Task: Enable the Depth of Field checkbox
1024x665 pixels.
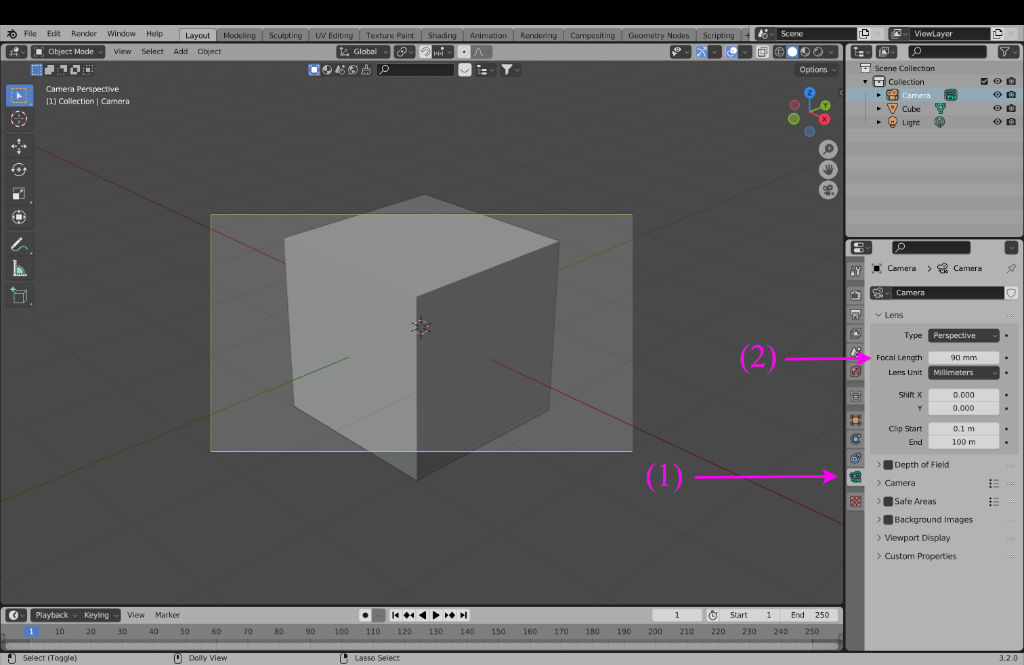Action: pyautogui.click(x=888, y=465)
